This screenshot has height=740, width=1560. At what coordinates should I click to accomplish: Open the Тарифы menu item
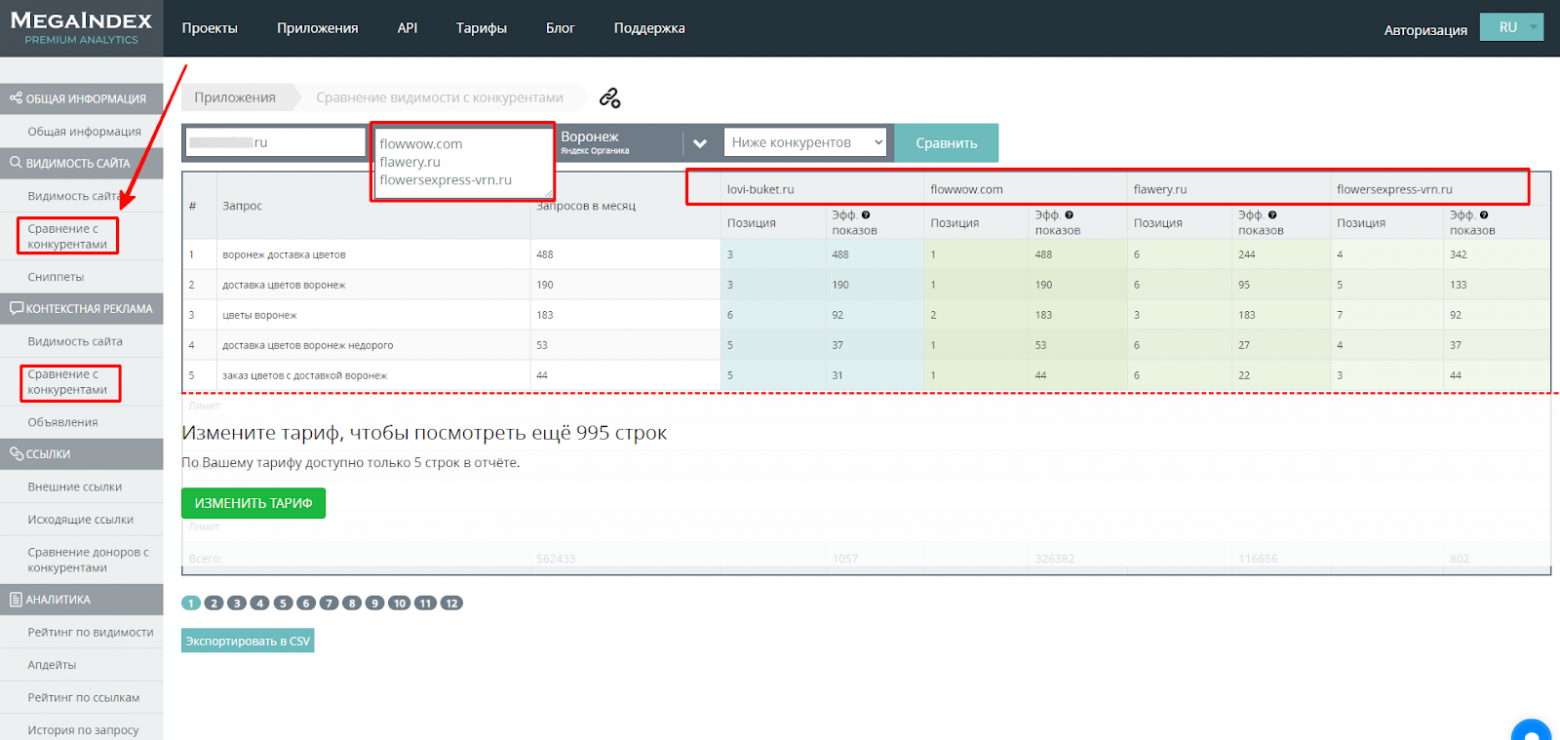coord(481,28)
